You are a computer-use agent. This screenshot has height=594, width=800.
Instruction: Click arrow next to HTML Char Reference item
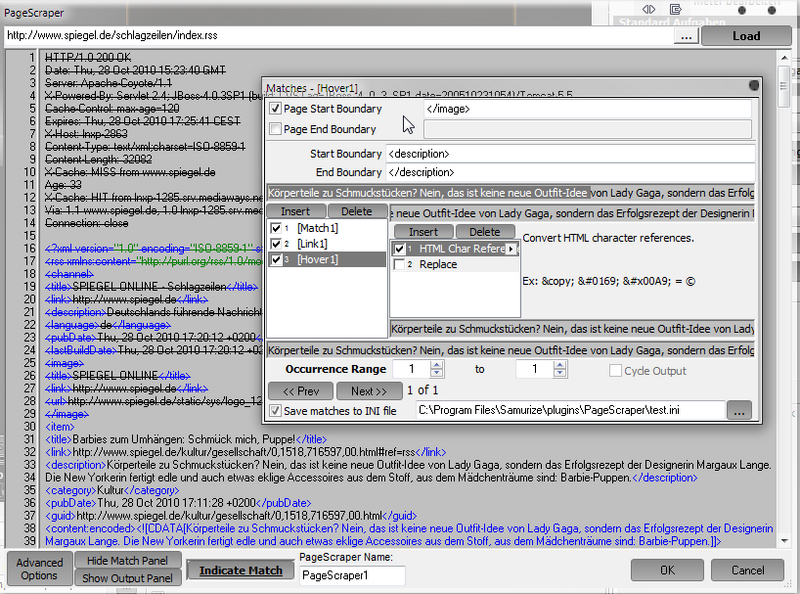(511, 249)
